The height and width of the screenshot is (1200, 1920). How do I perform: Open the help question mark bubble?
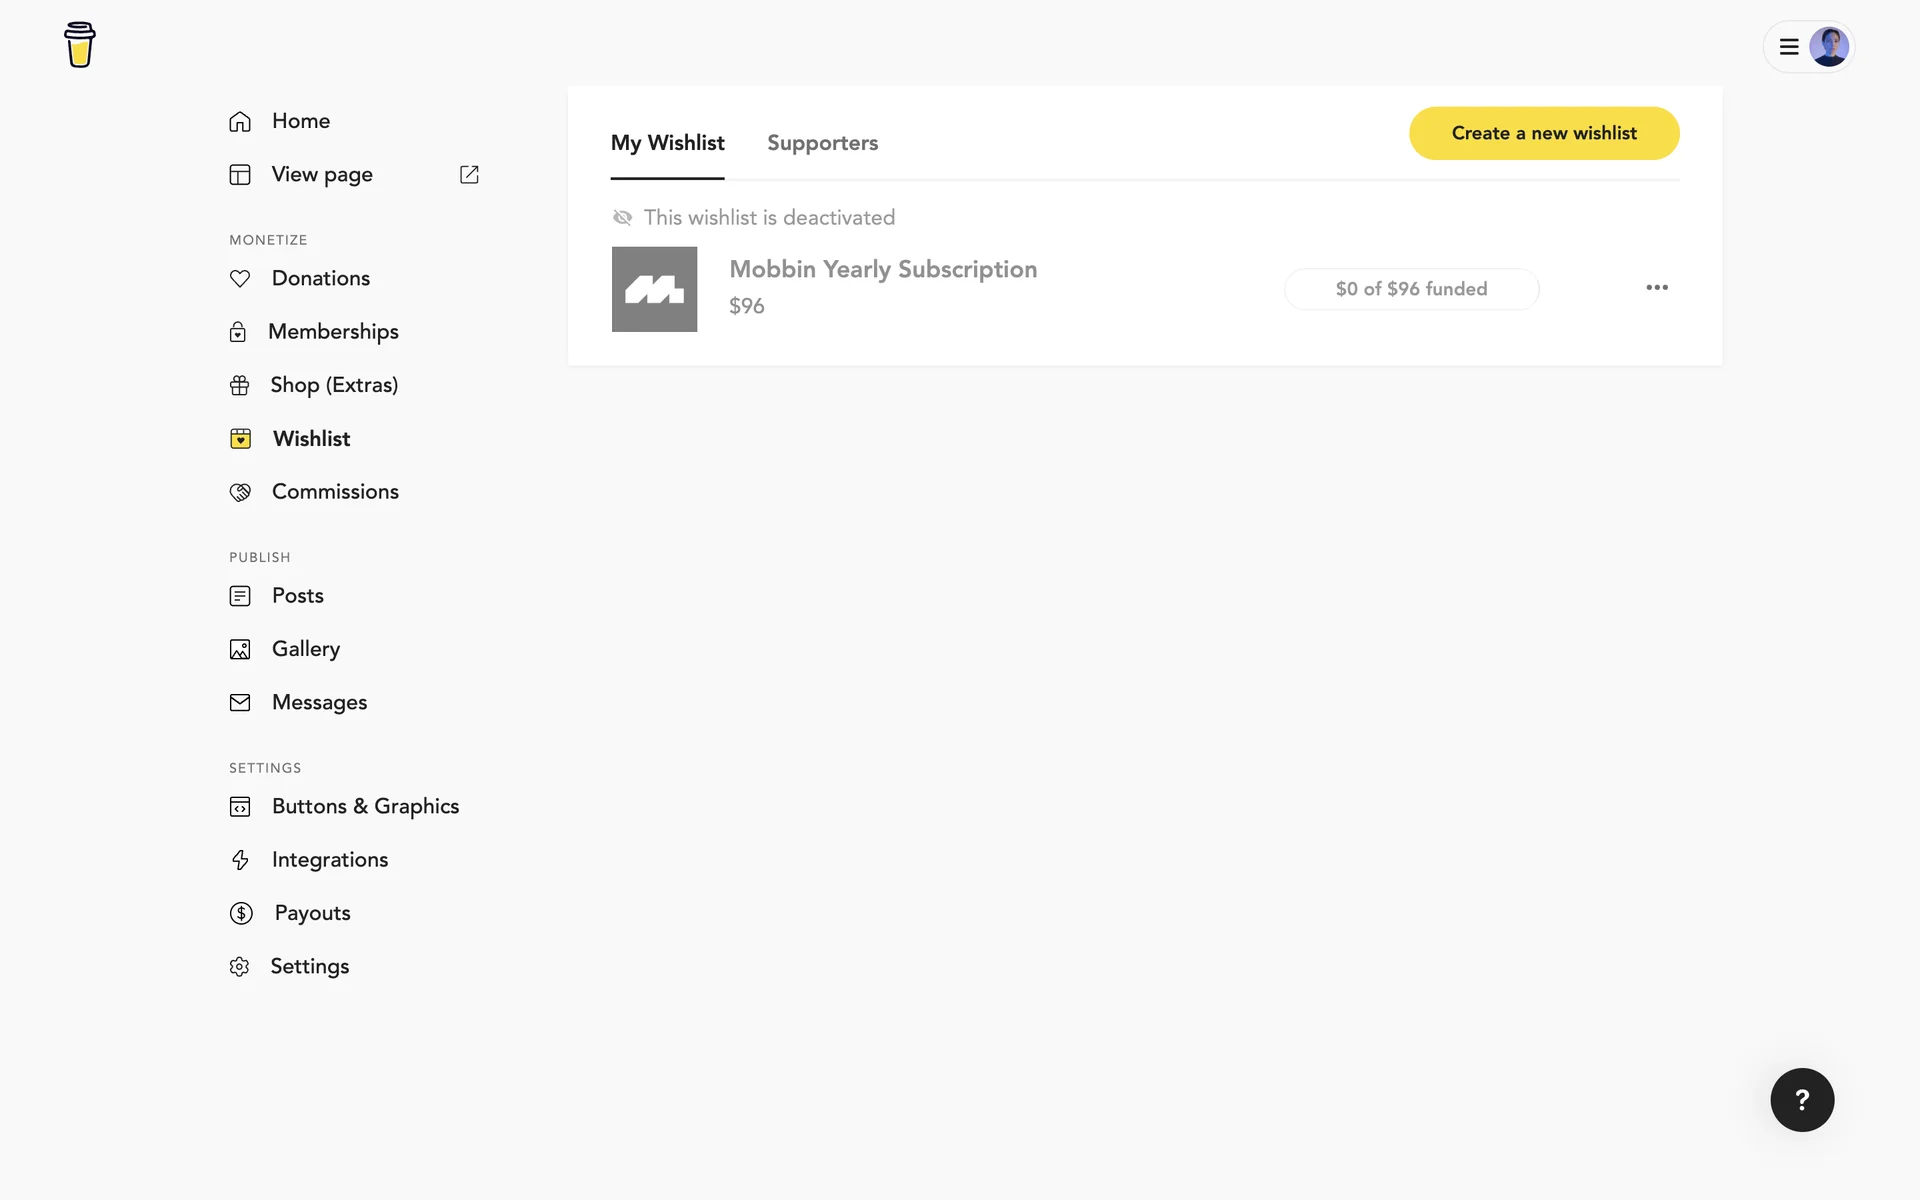(1802, 1100)
